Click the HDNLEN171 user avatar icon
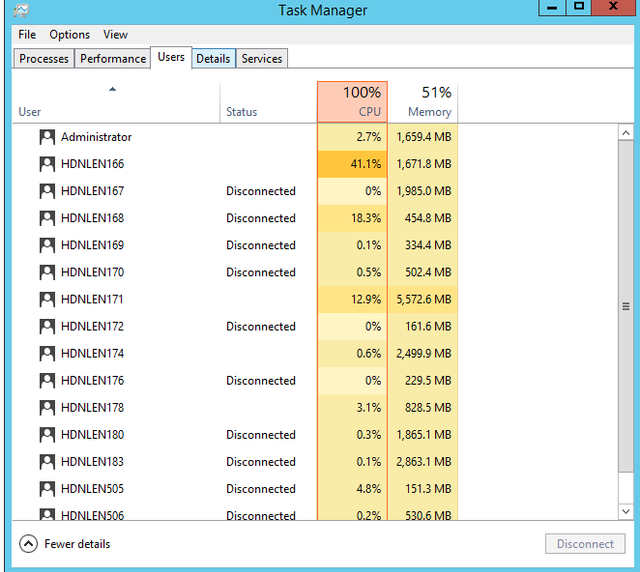 coord(47,299)
